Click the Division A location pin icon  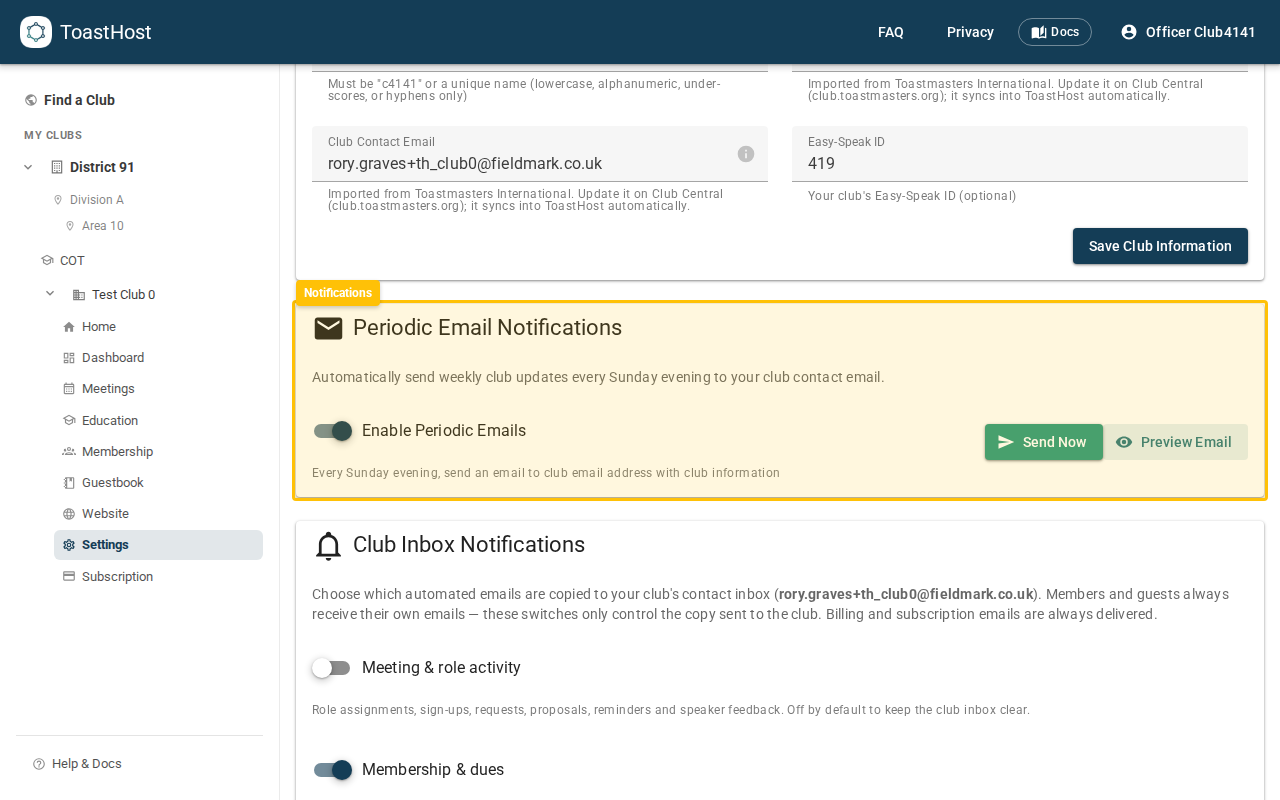[x=58, y=200]
